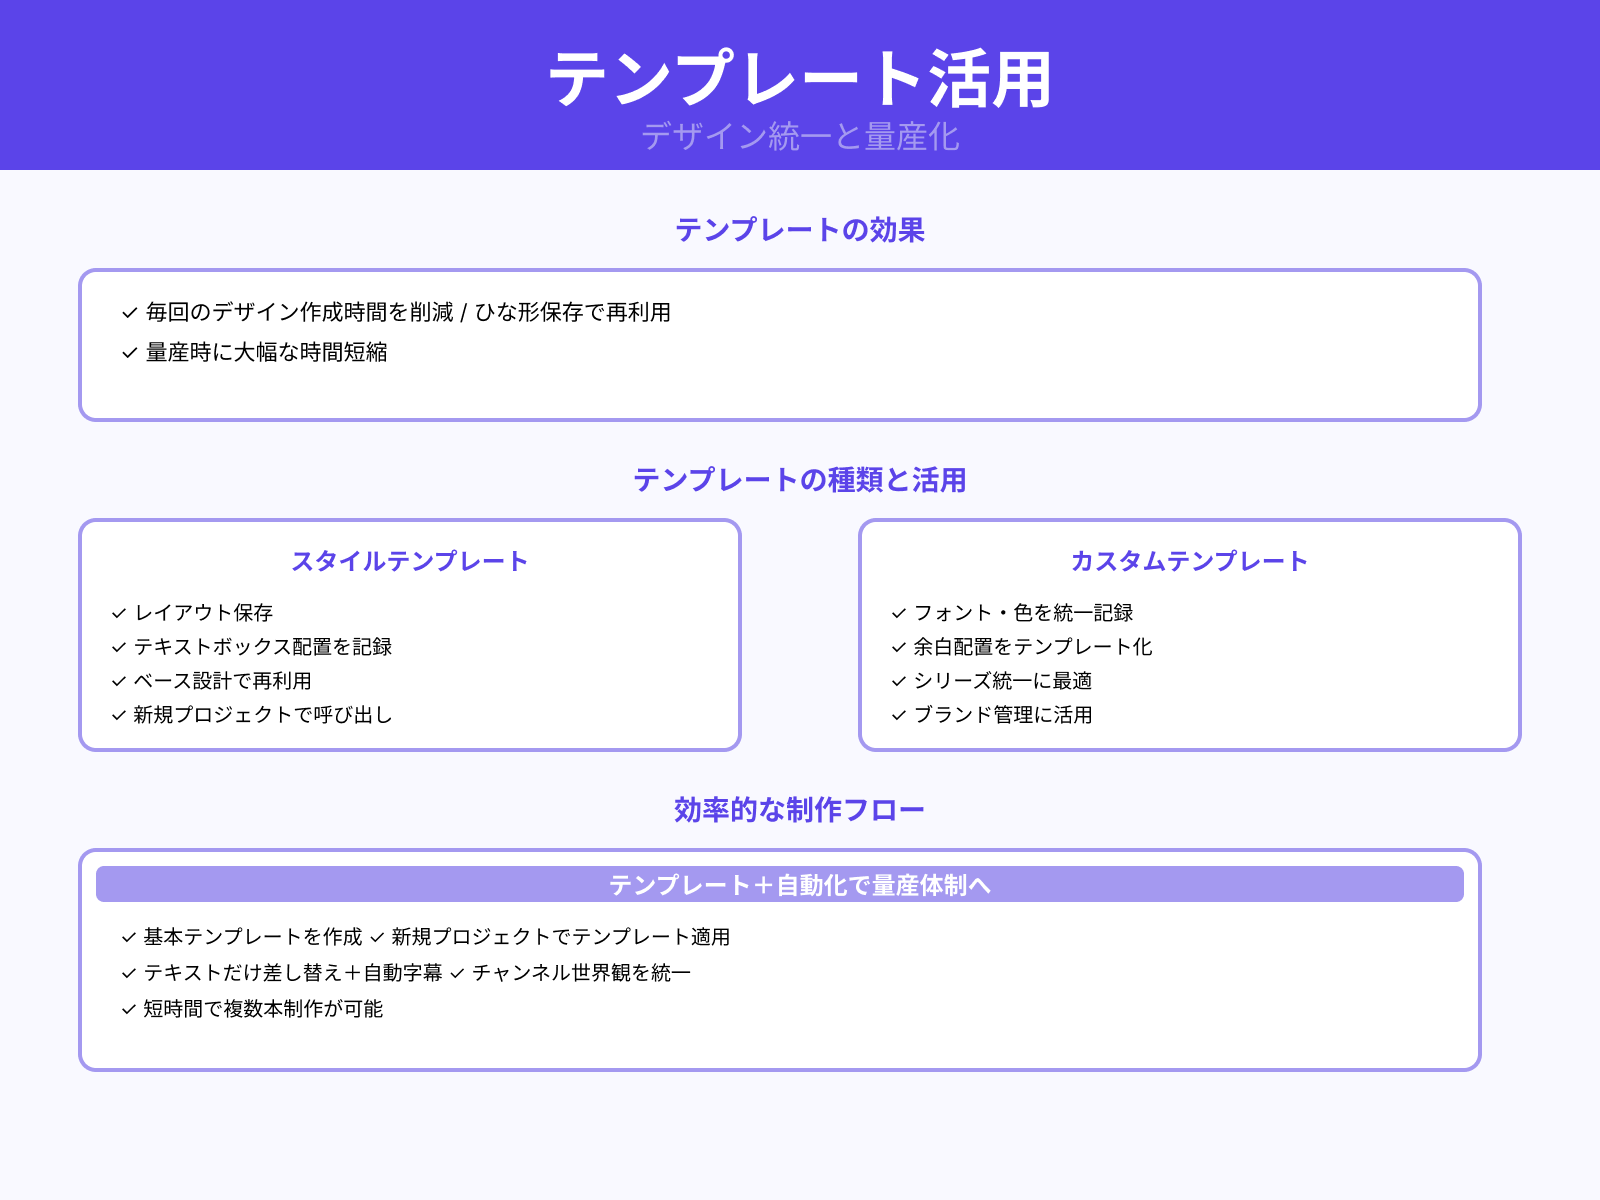Viewport: 1600px width, 1200px height.
Task: Select the checkmark next to 量産時に大幅な時間短縮
Action: (x=128, y=352)
